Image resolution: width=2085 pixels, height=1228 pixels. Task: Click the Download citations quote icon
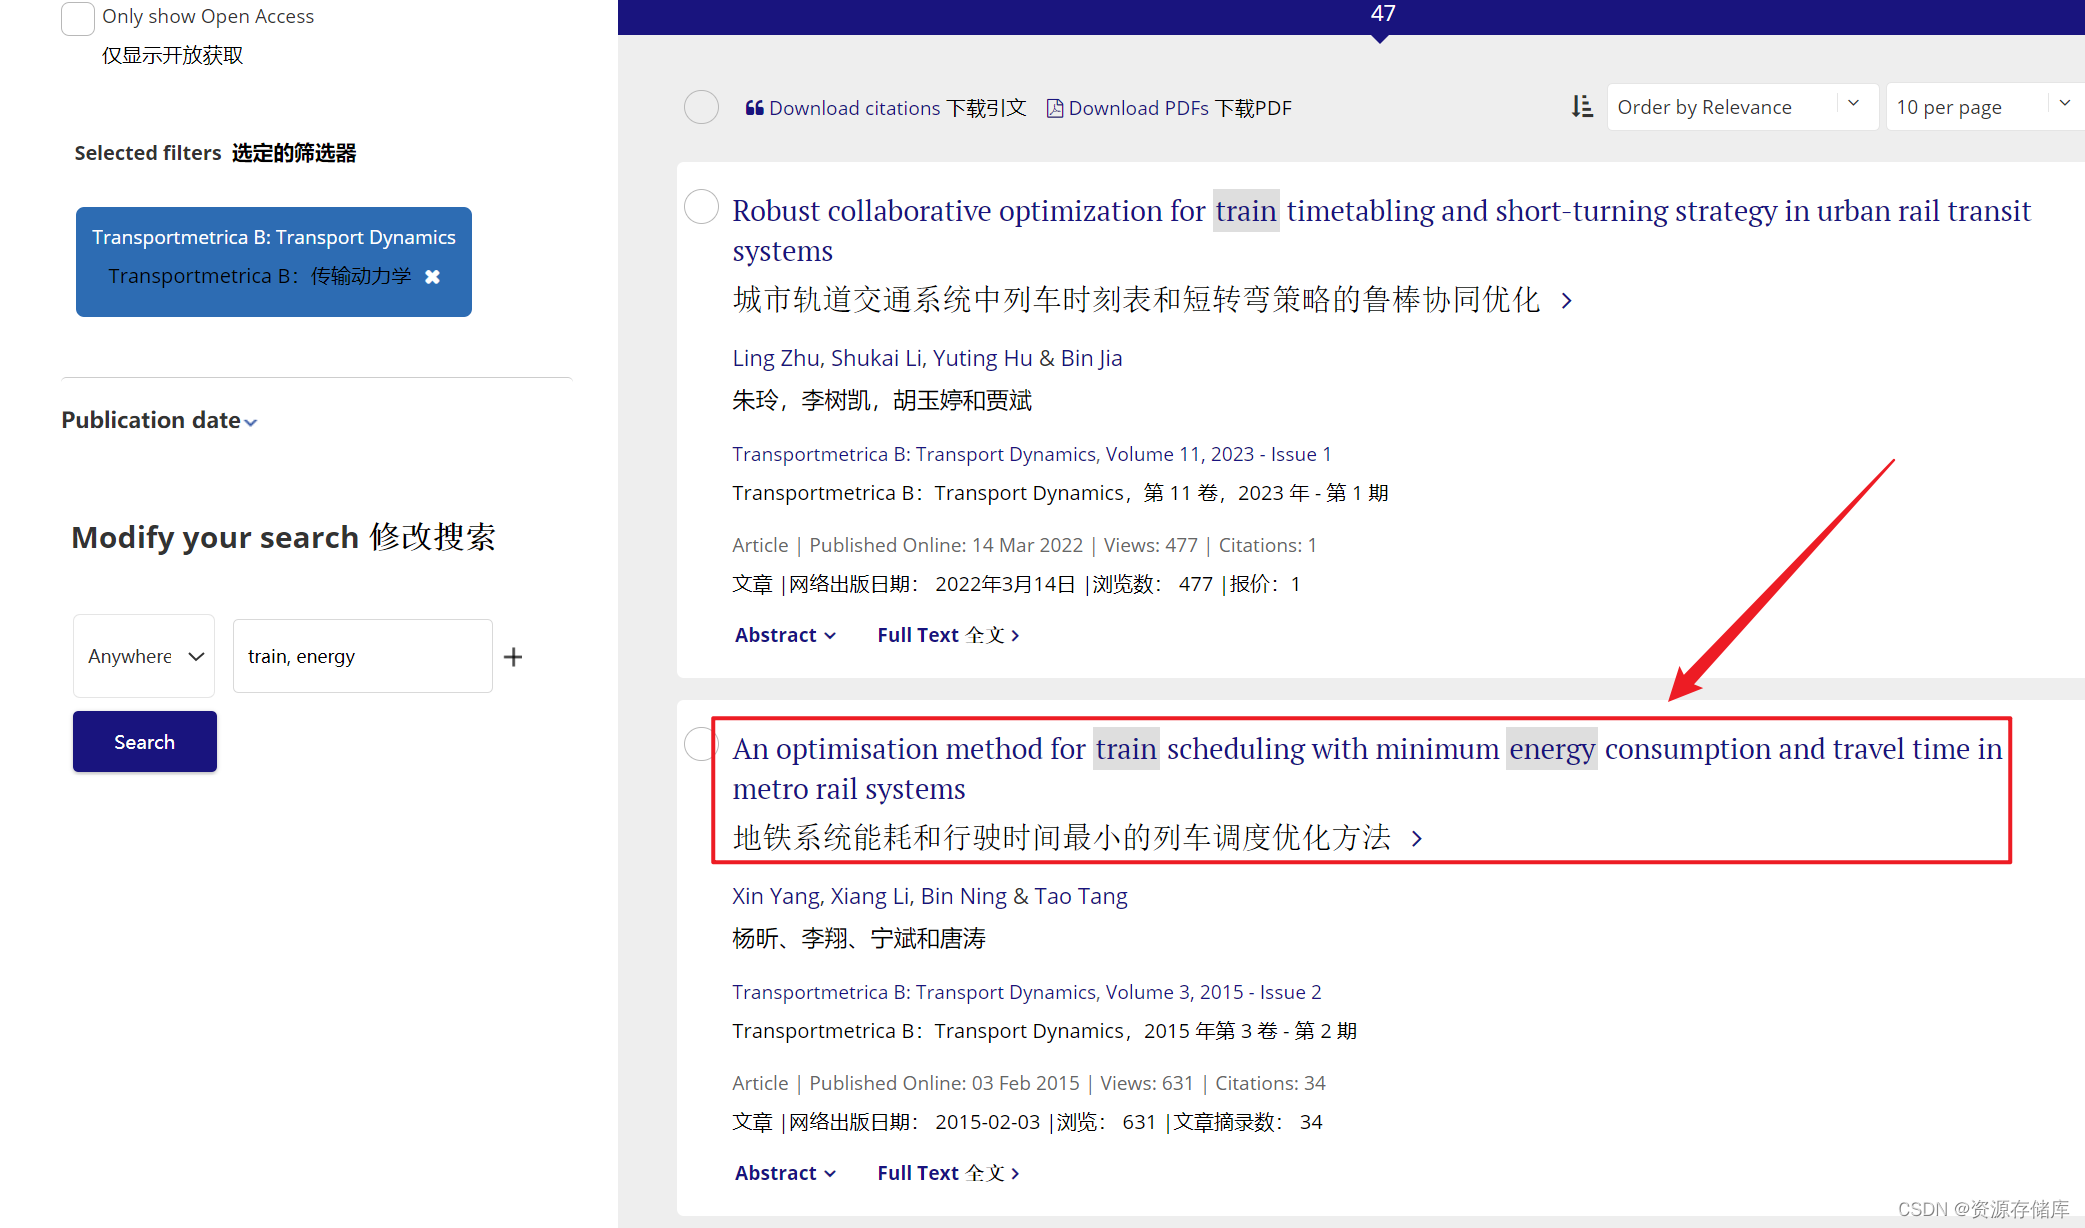pos(754,108)
